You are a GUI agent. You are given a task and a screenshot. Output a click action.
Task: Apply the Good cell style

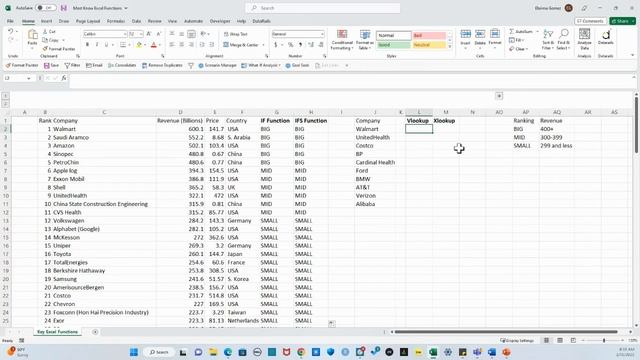click(x=393, y=45)
